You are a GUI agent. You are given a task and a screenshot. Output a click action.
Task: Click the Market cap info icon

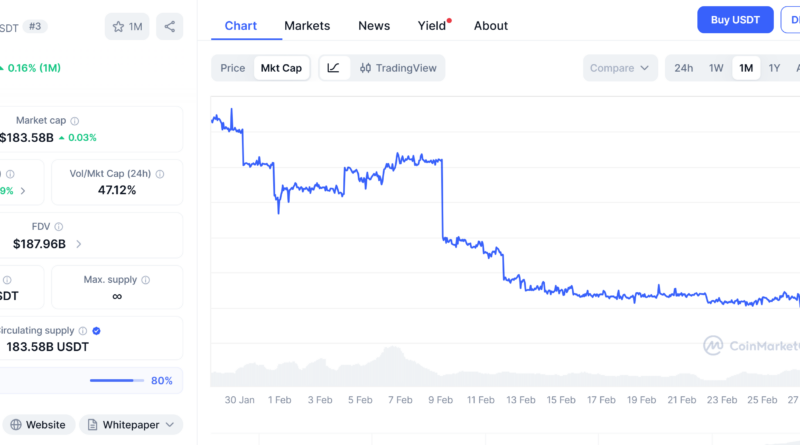pyautogui.click(x=75, y=120)
